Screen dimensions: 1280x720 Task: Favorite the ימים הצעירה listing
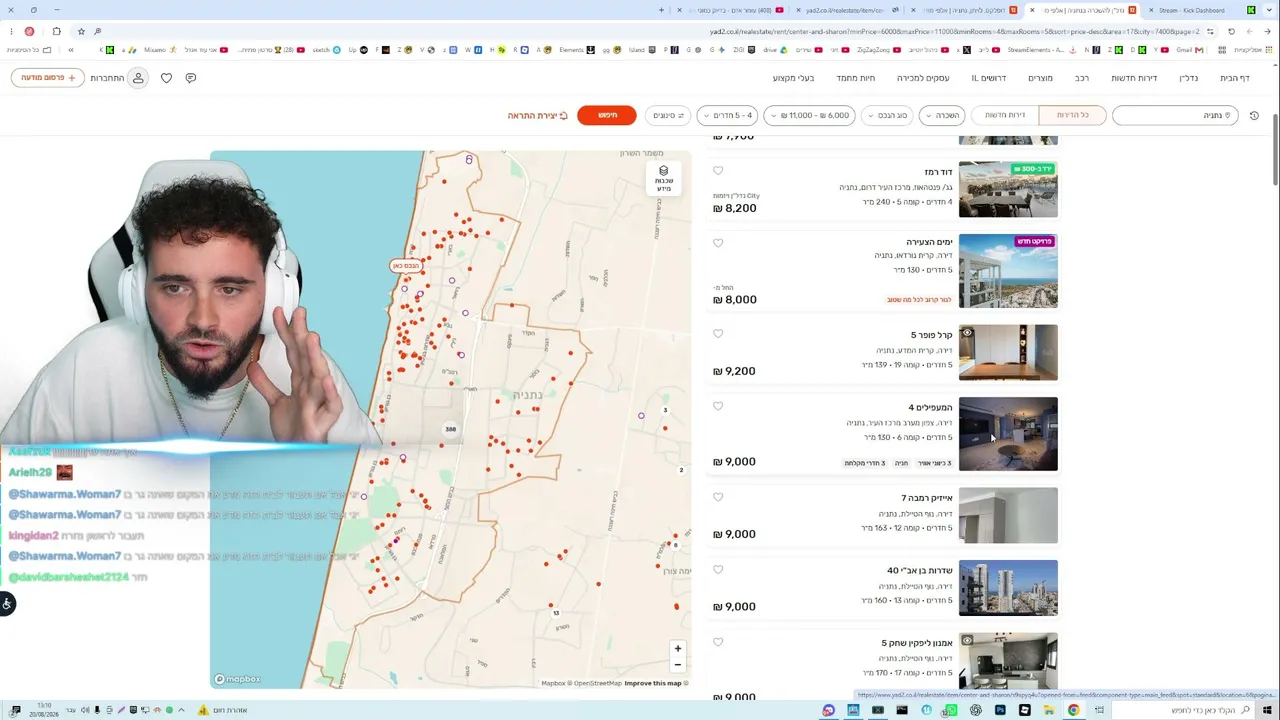718,243
